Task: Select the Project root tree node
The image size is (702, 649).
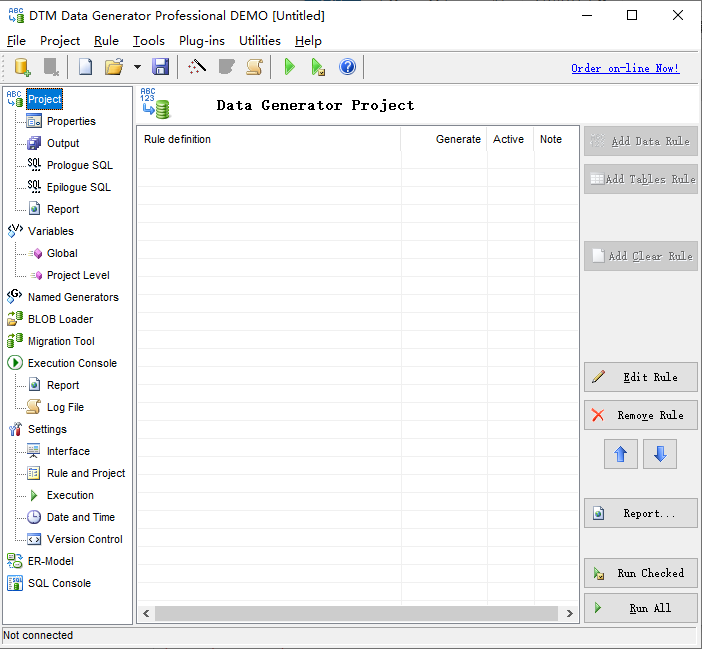Action: coord(44,99)
